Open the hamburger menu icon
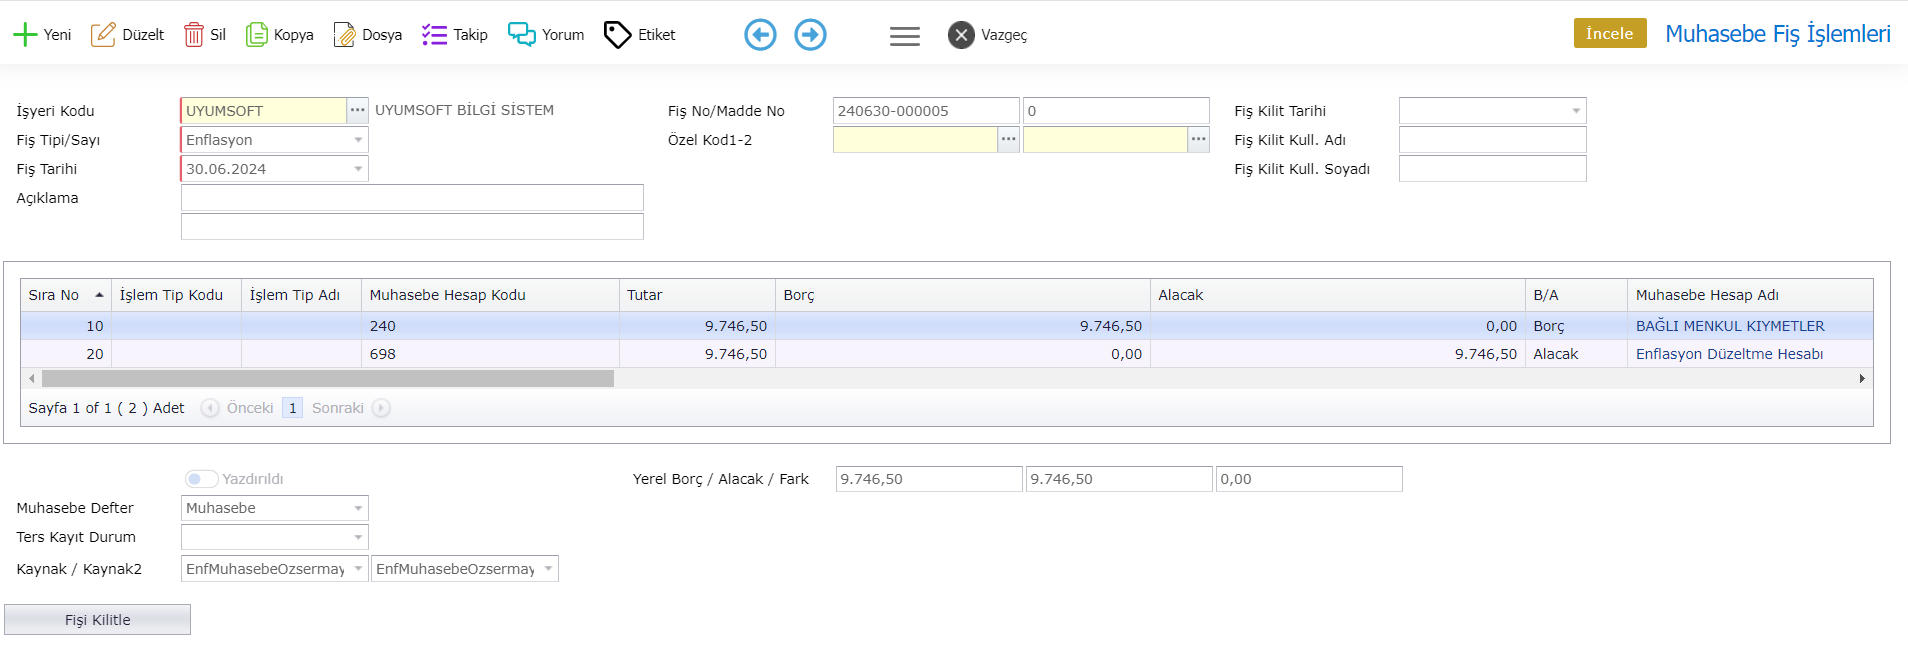 pos(905,36)
